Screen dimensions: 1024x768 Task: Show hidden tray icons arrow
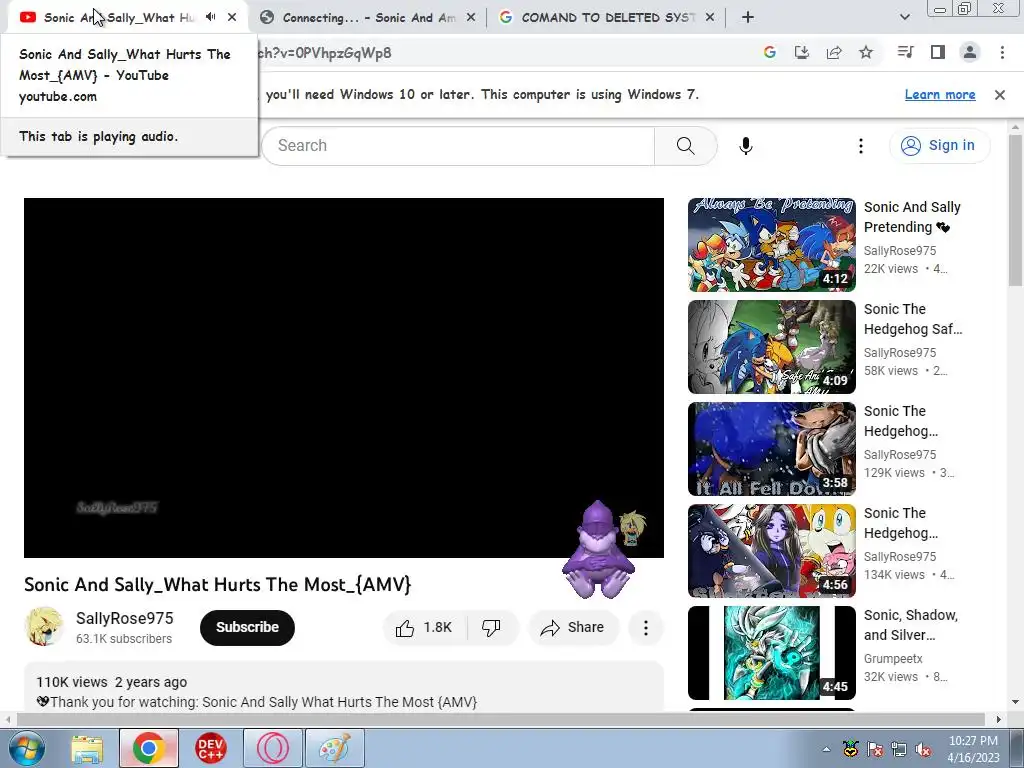tap(826, 749)
